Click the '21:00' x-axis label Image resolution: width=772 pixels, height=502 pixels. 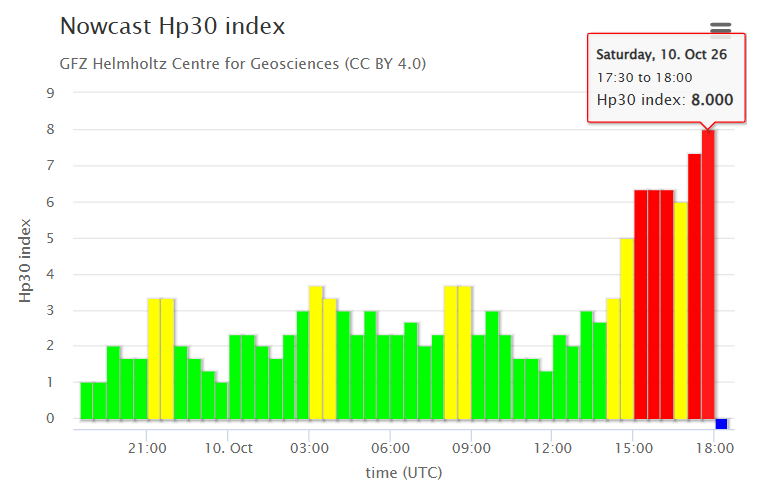click(147, 448)
